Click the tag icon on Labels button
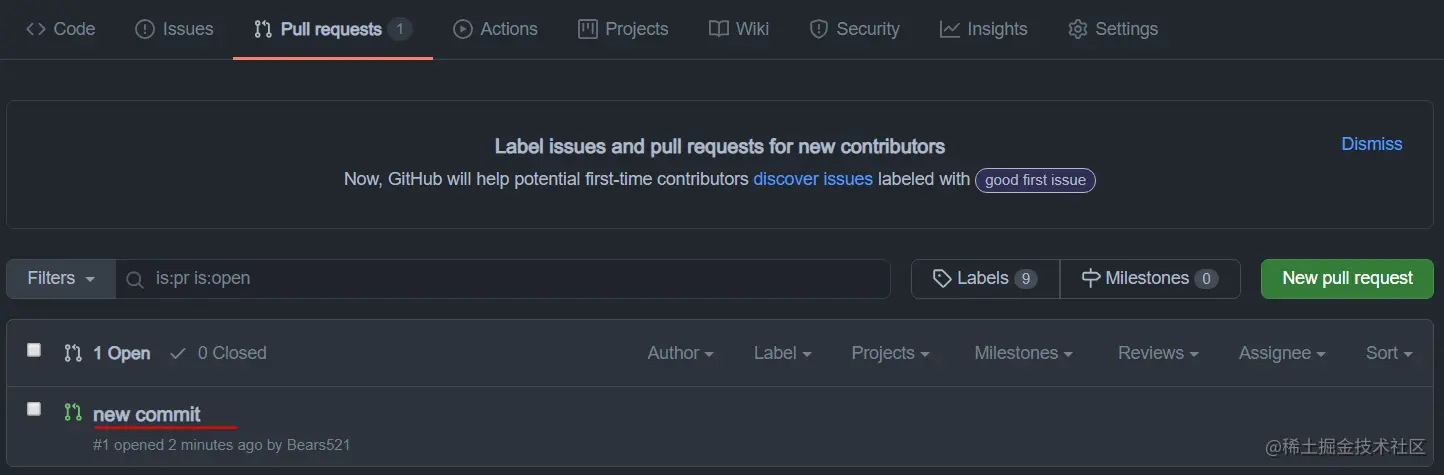The image size is (1444, 475). pos(941,279)
